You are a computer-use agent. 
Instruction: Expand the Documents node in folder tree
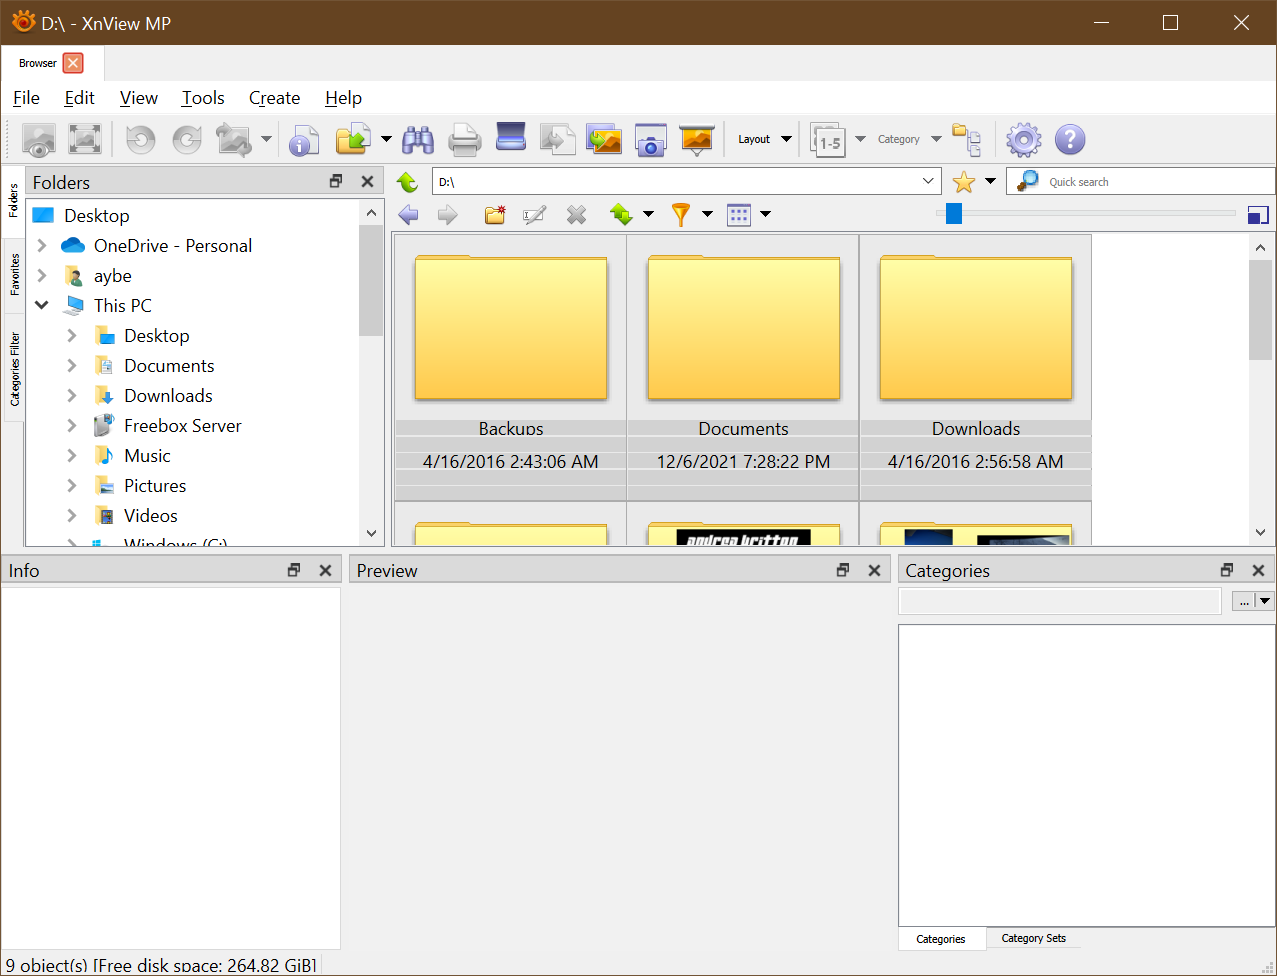pyautogui.click(x=72, y=366)
